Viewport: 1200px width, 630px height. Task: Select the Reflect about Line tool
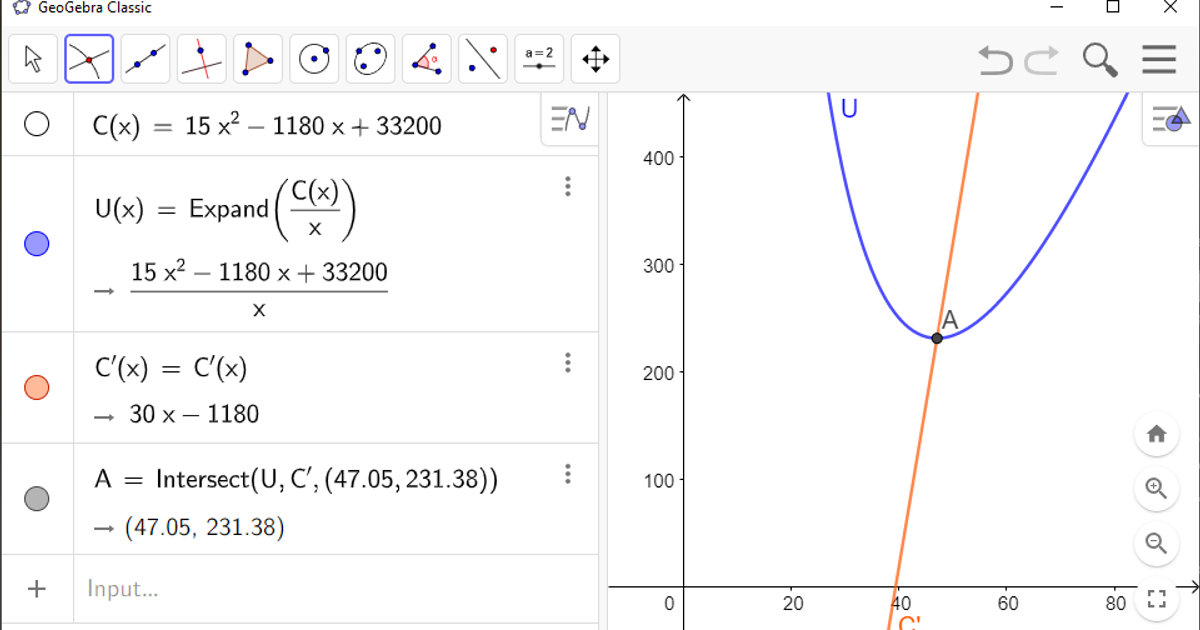click(x=482, y=58)
